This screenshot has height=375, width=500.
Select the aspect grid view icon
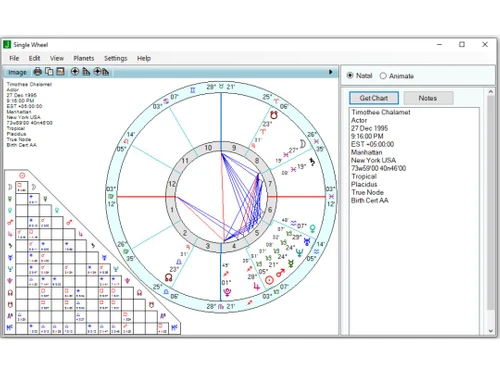86,71
